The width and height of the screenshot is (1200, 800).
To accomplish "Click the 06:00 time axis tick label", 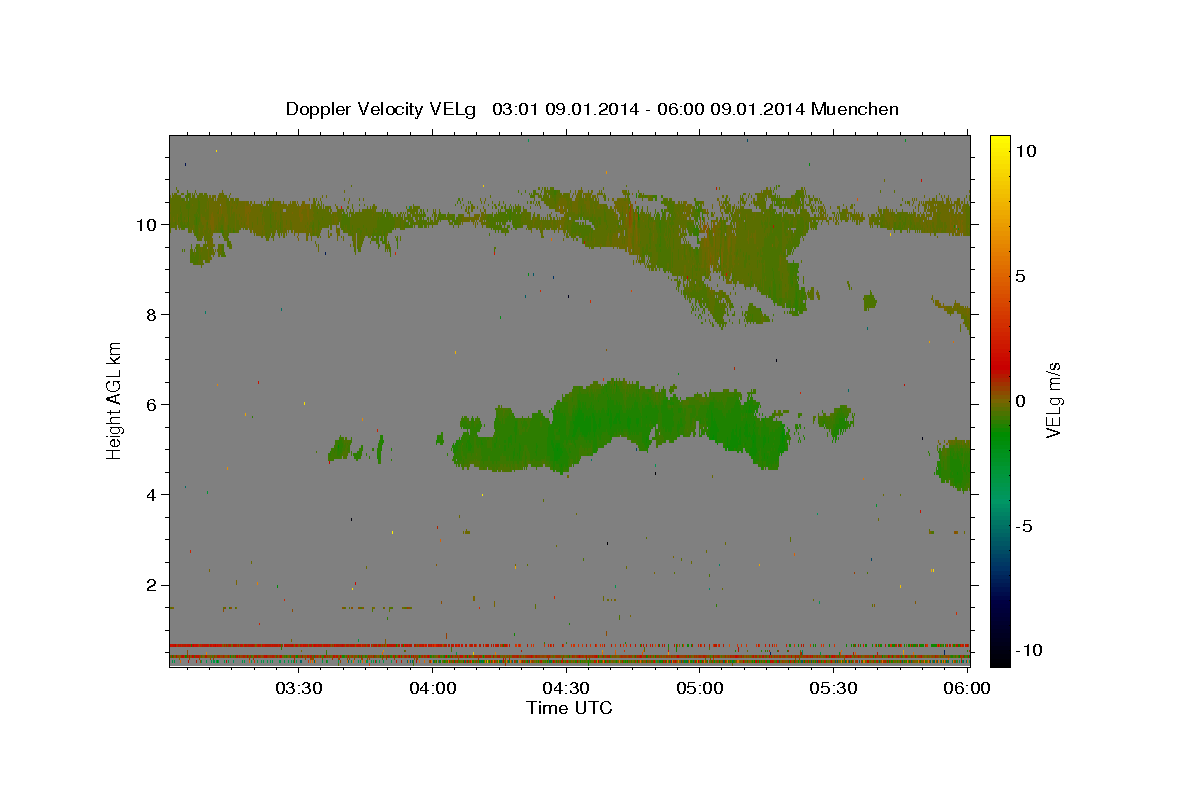I will pos(967,688).
